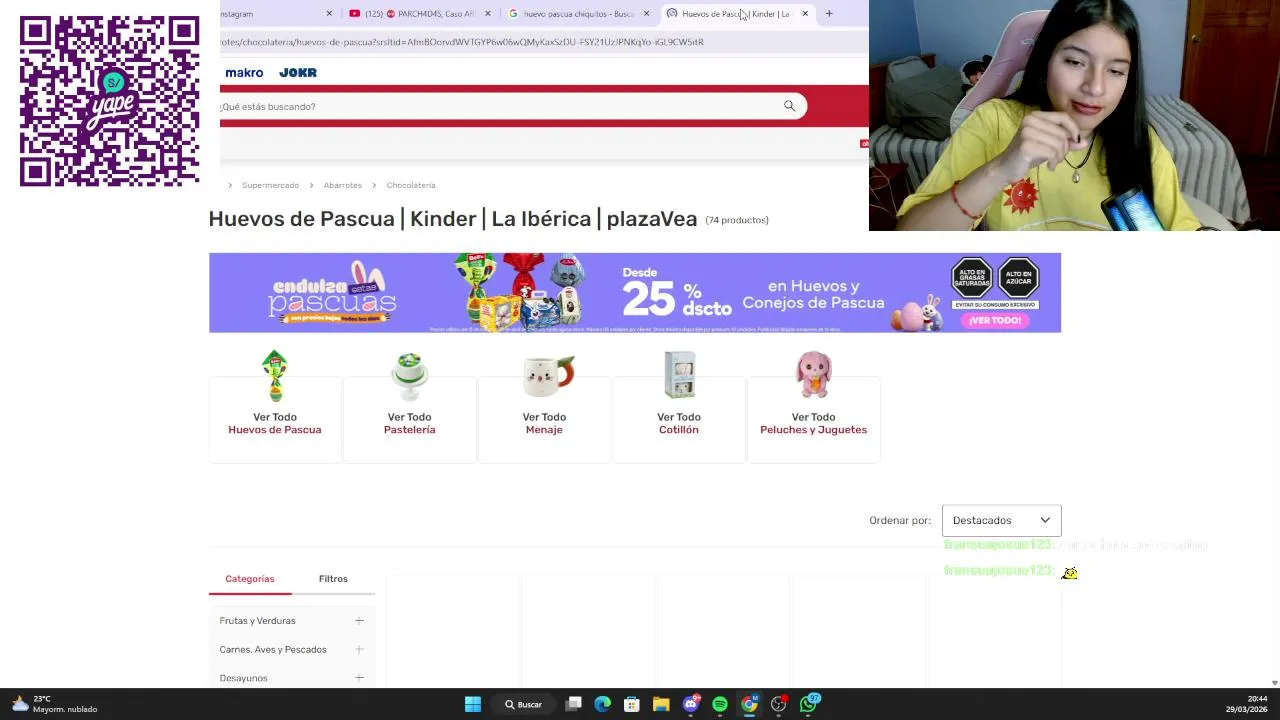
Task: Click the page scrollbar down arrow
Action: pos(1273,682)
